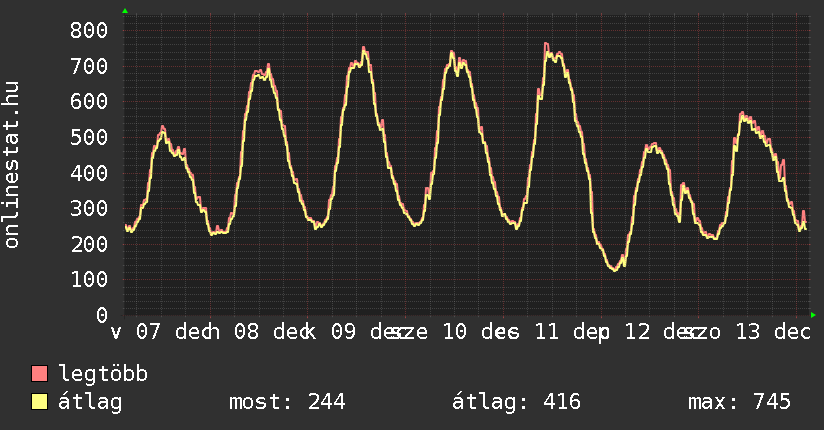Click the 'most: 244' statistic

[287, 403]
